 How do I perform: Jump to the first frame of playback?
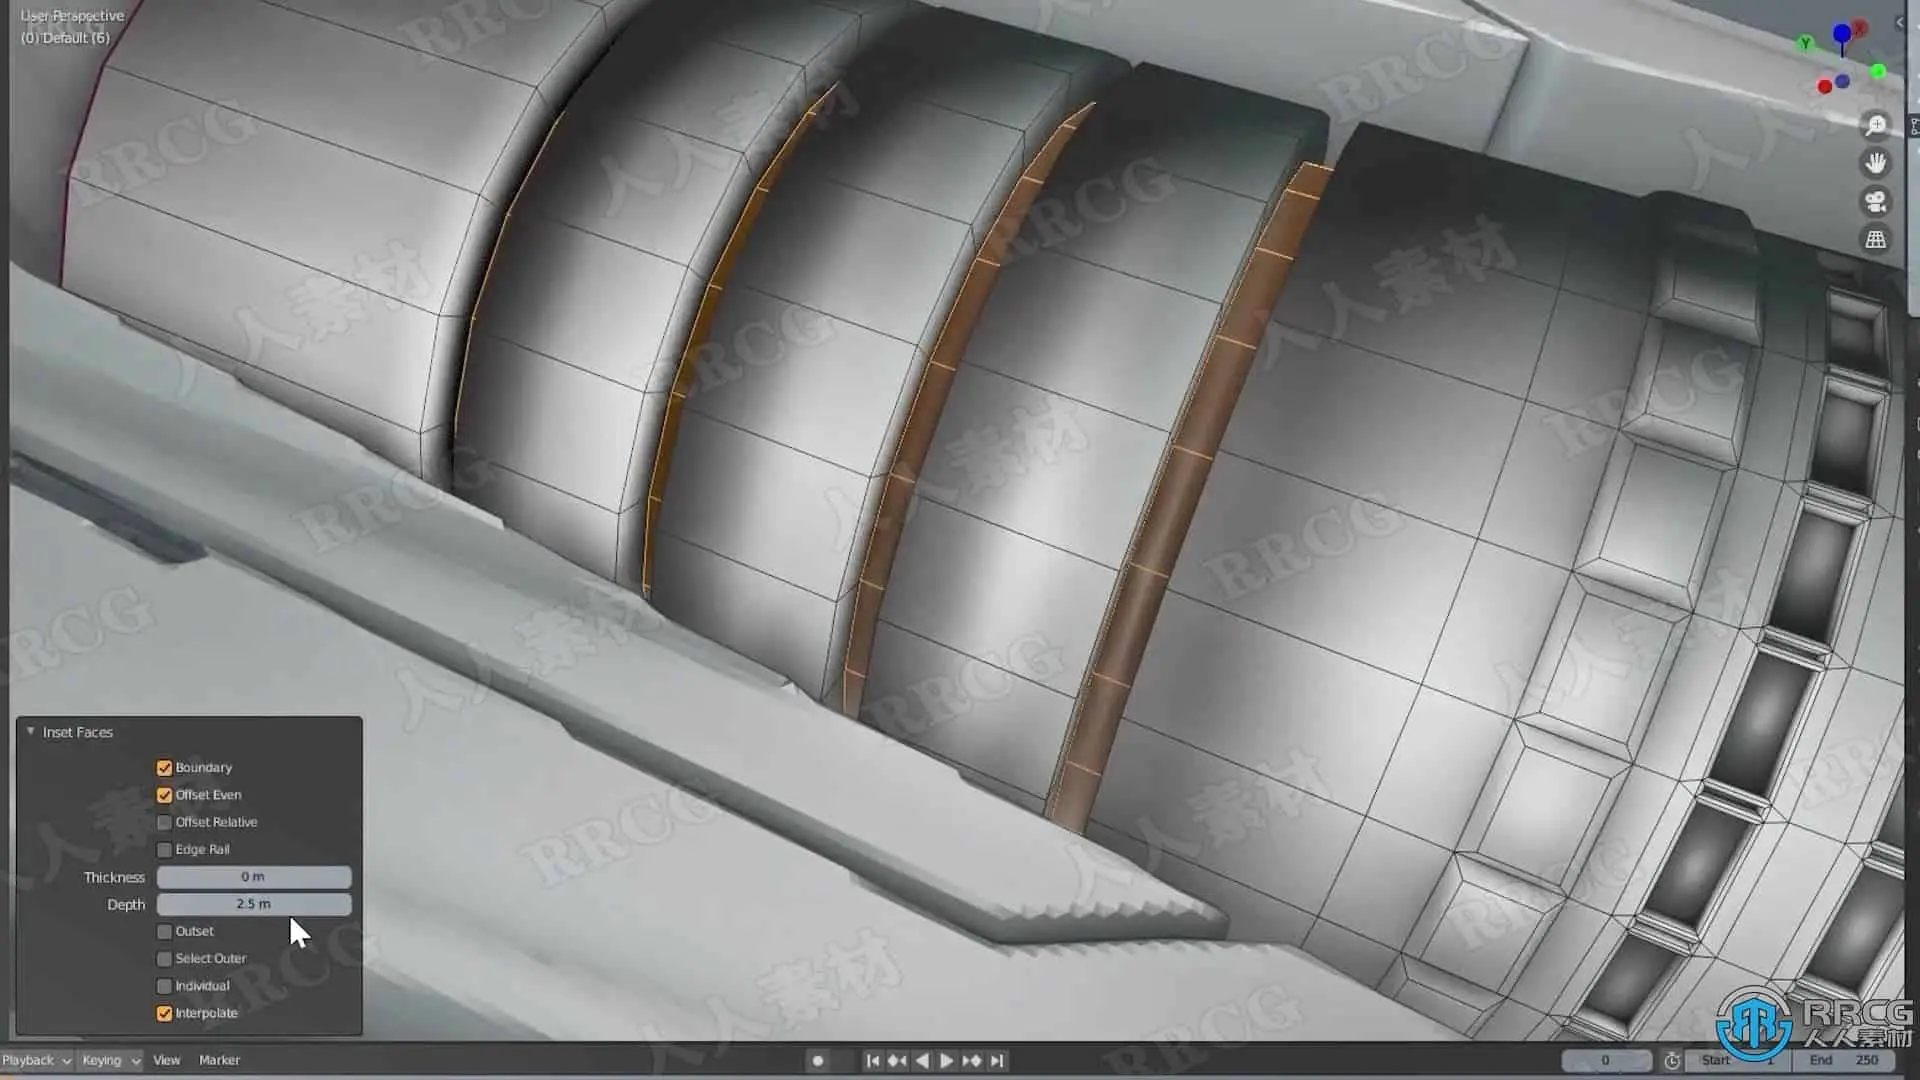click(872, 1061)
